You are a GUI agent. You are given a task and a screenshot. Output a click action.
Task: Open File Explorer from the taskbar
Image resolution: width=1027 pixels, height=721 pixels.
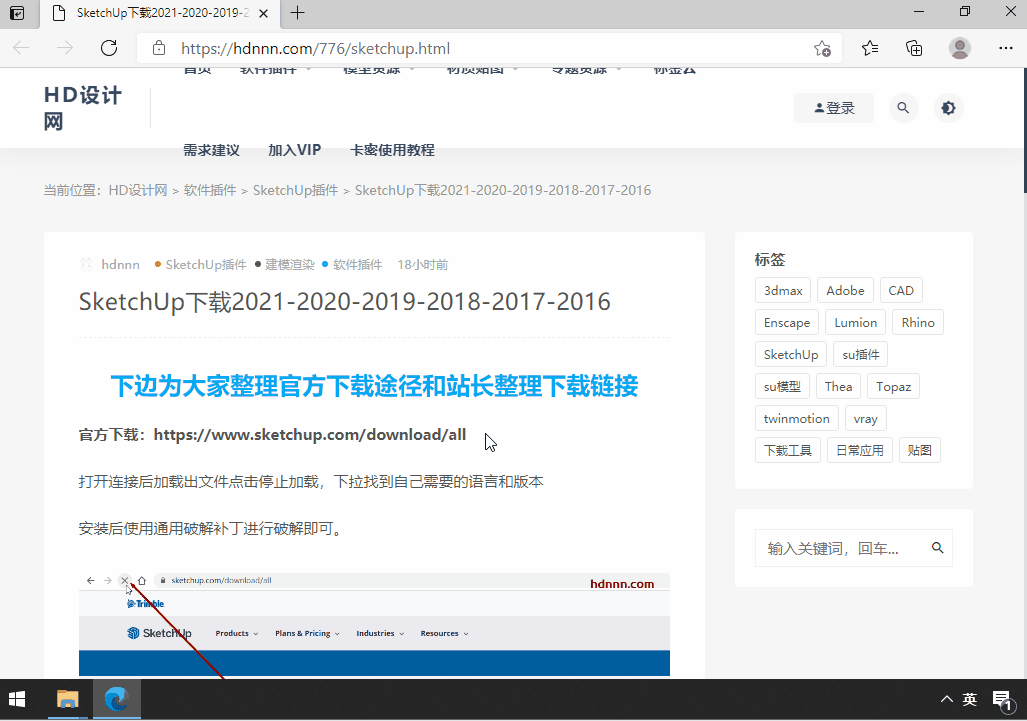tap(67, 699)
